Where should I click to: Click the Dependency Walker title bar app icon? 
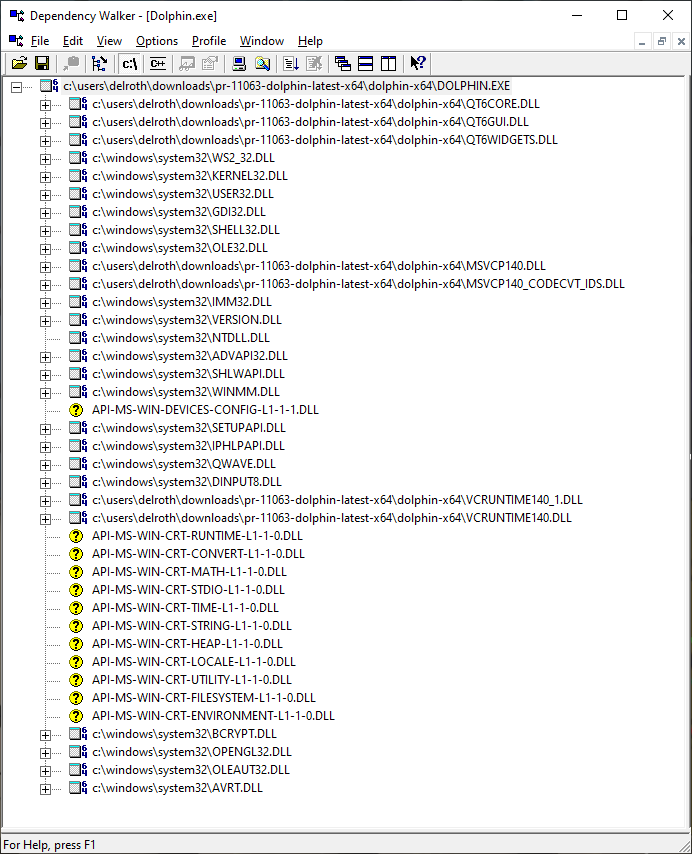(x=17, y=16)
